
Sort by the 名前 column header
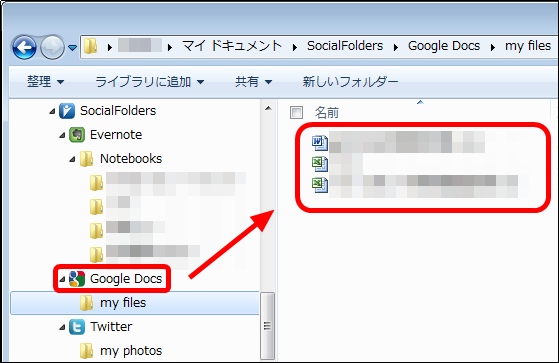pyautogui.click(x=327, y=113)
